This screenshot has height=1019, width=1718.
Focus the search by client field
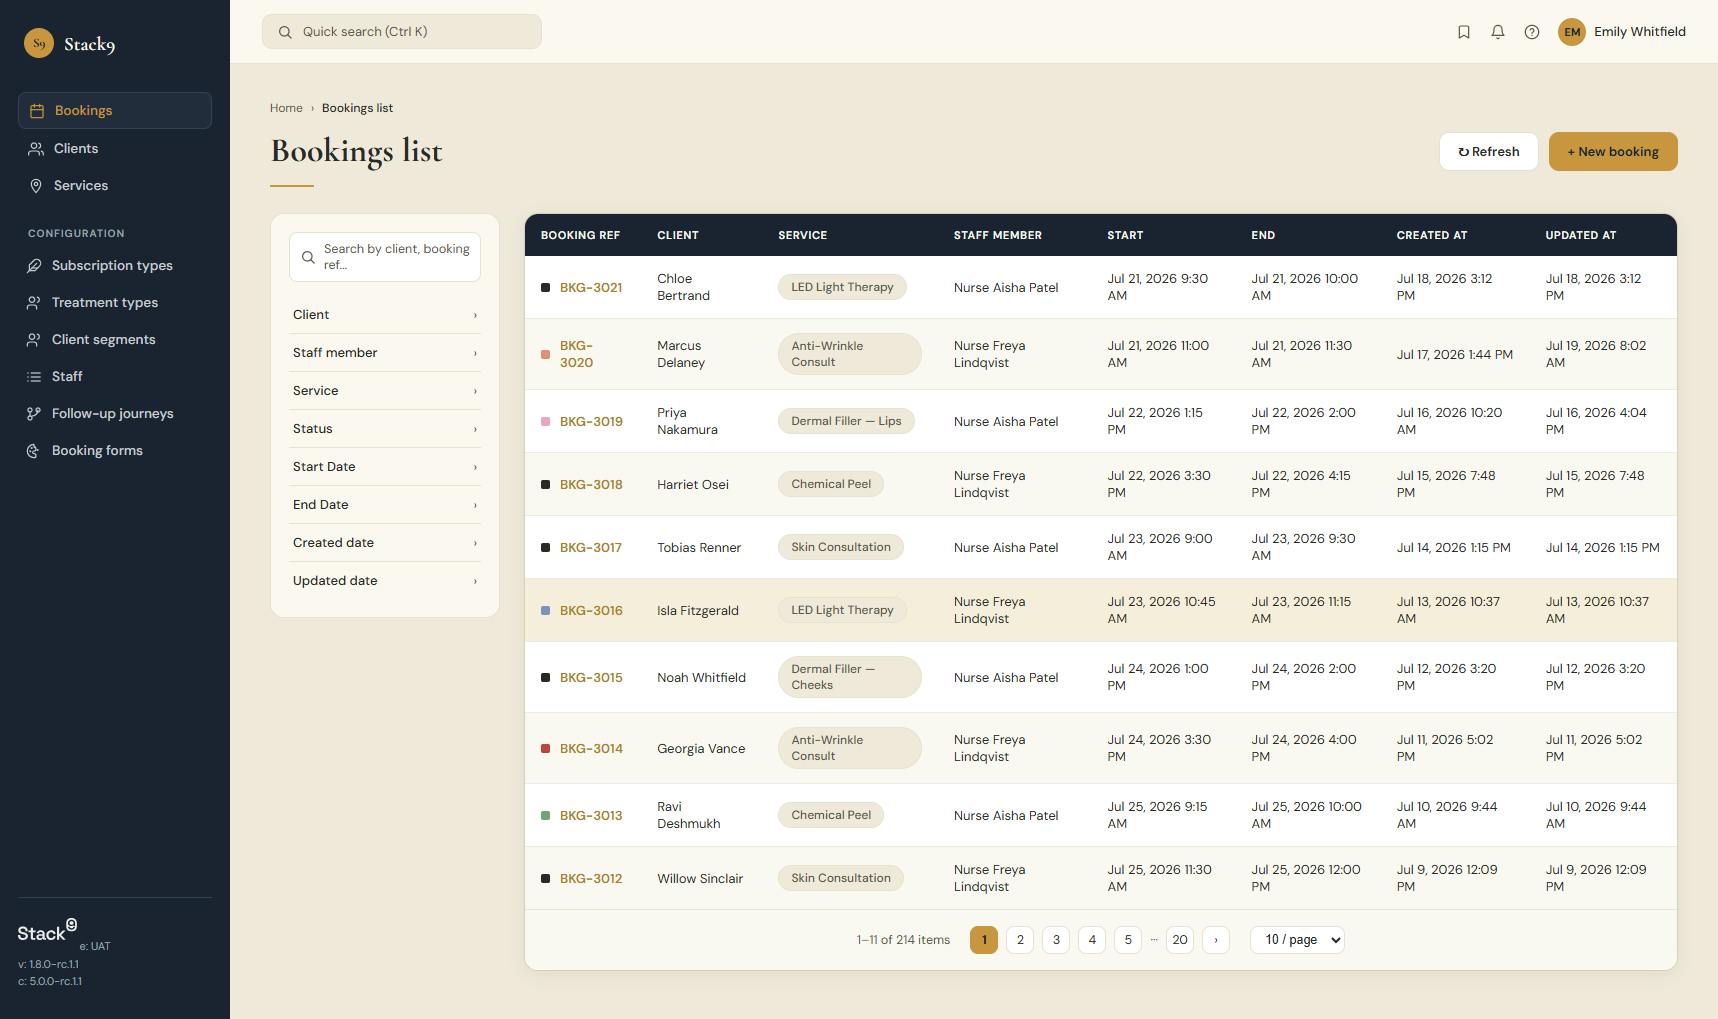point(385,257)
